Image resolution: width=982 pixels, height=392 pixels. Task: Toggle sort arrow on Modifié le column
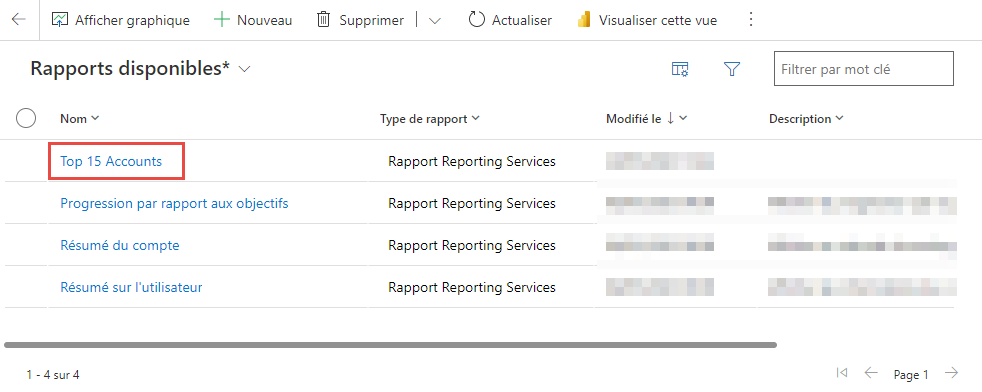click(x=670, y=118)
